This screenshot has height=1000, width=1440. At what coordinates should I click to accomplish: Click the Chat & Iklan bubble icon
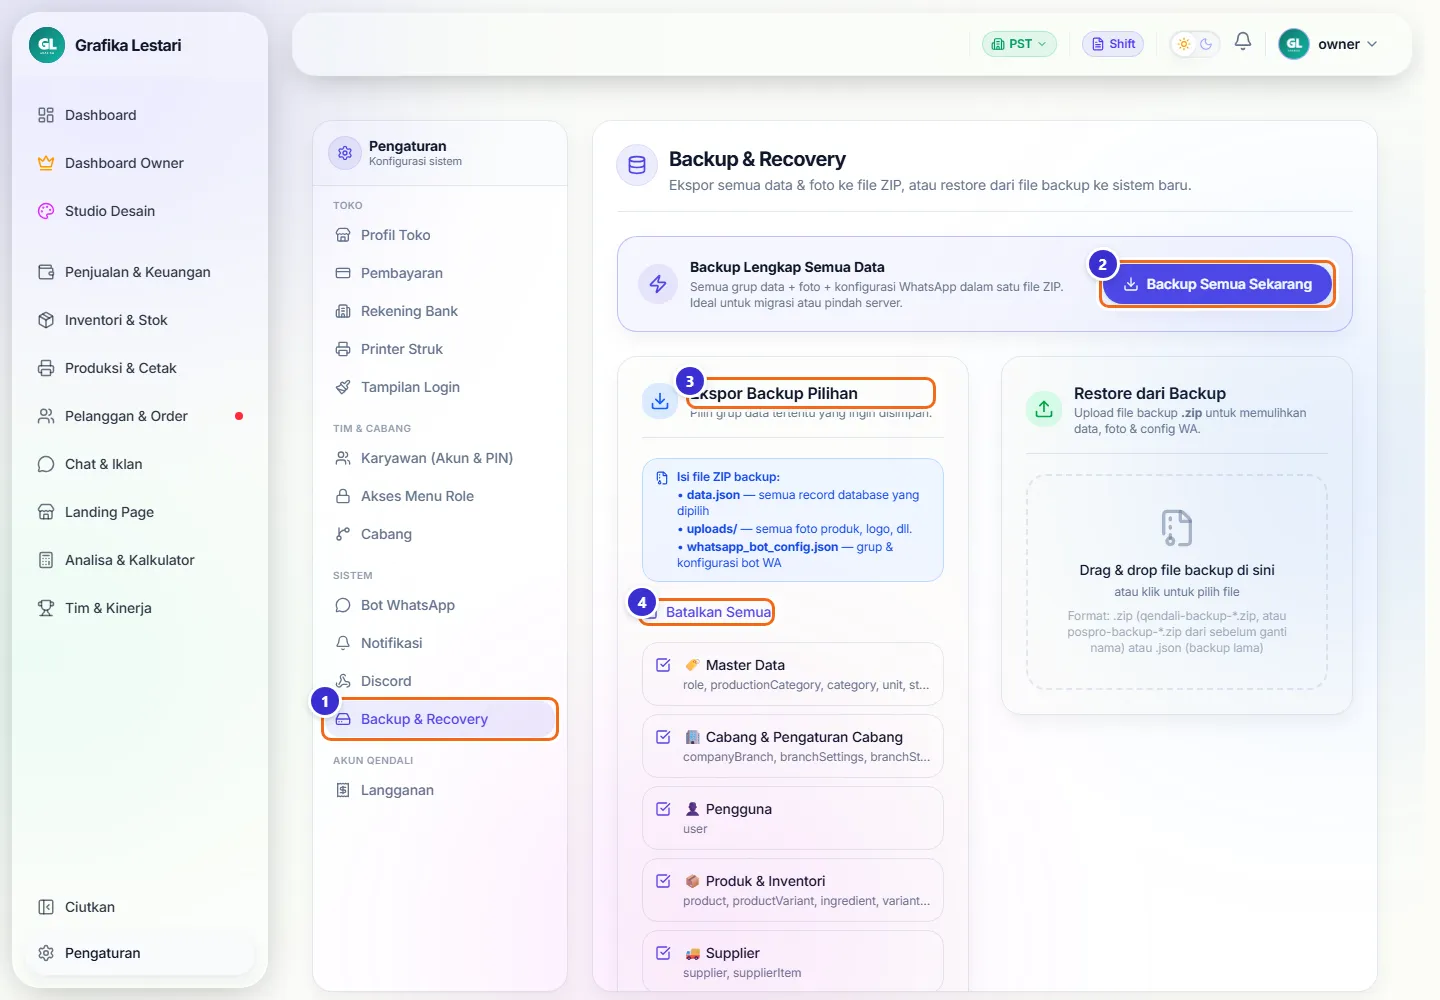click(x=46, y=464)
